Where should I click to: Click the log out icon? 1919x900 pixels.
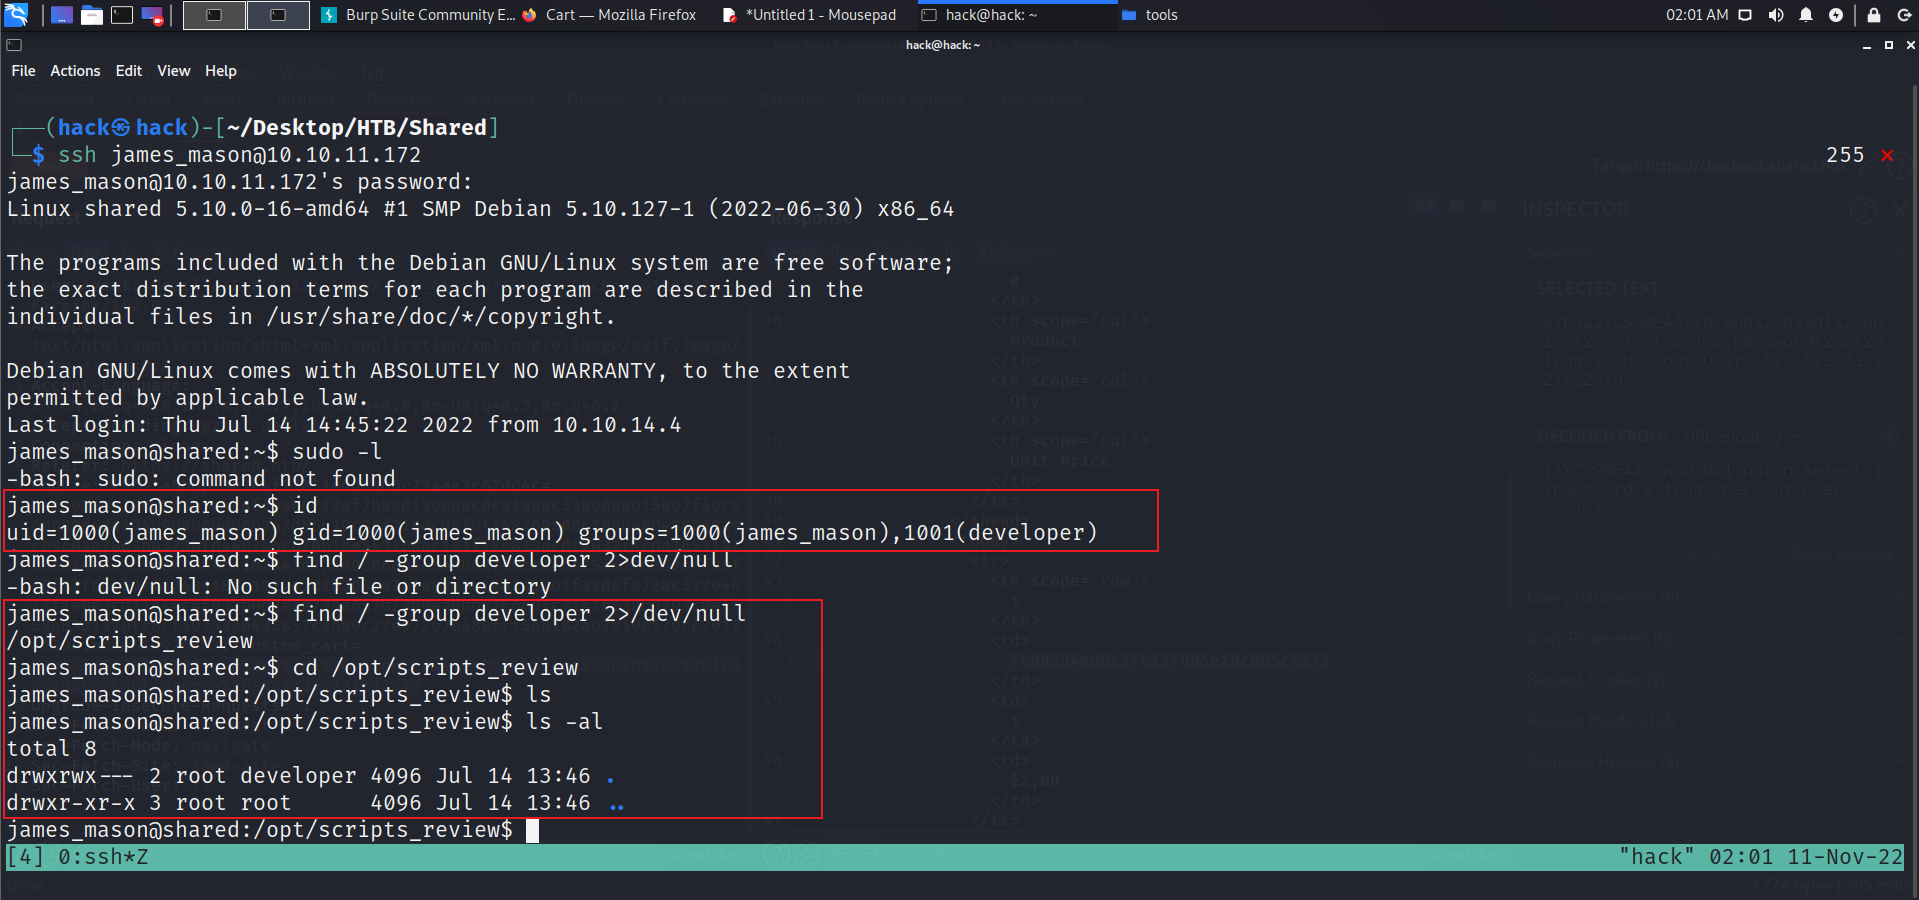pos(1904,15)
